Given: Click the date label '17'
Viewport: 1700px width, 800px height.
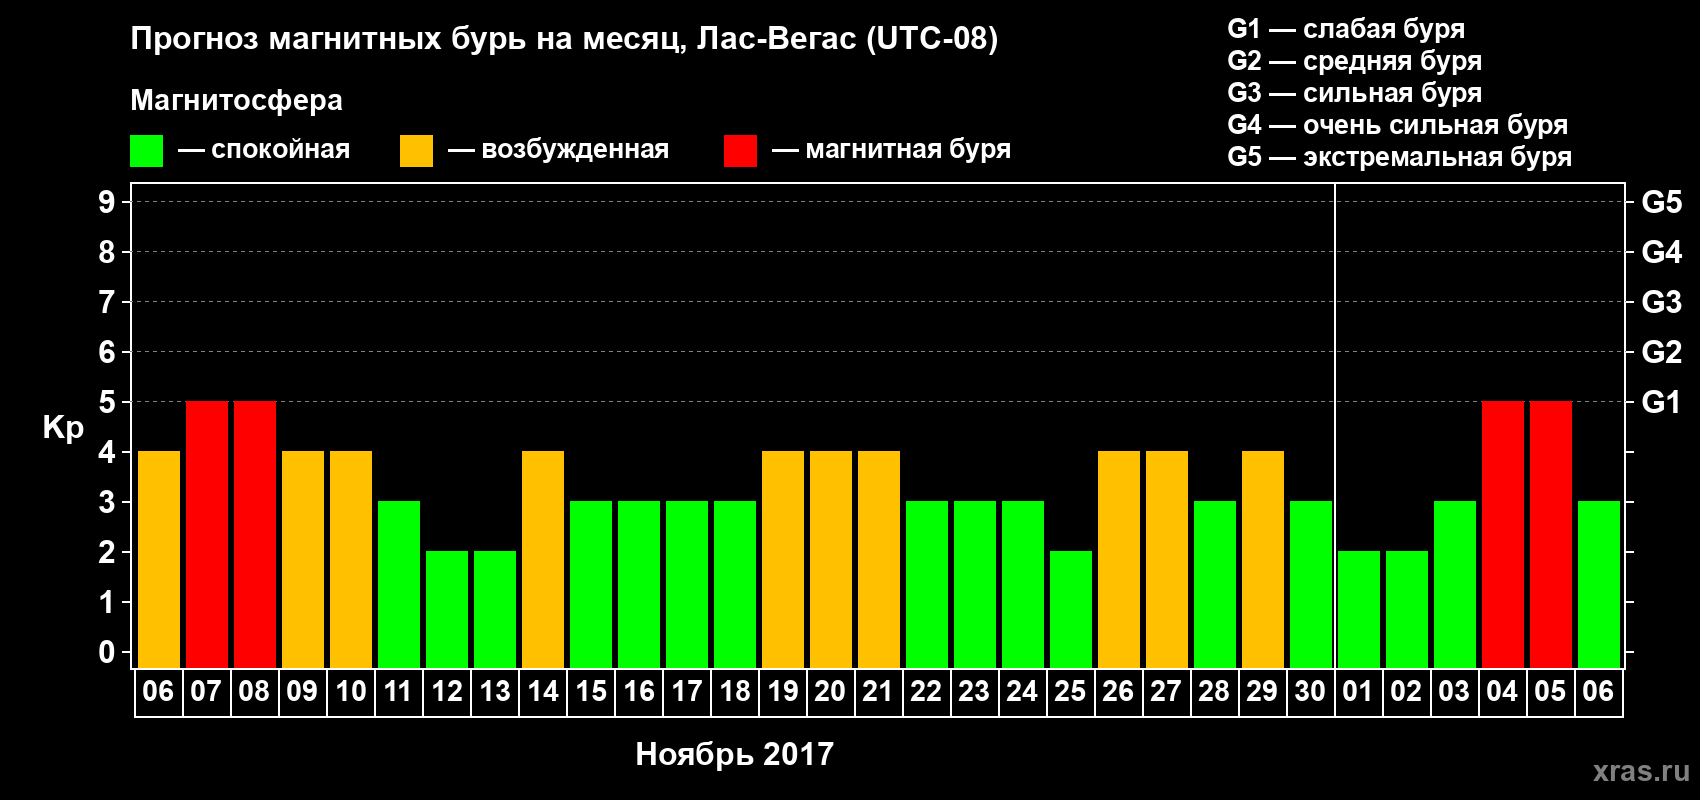Looking at the screenshot, I should tap(687, 692).
